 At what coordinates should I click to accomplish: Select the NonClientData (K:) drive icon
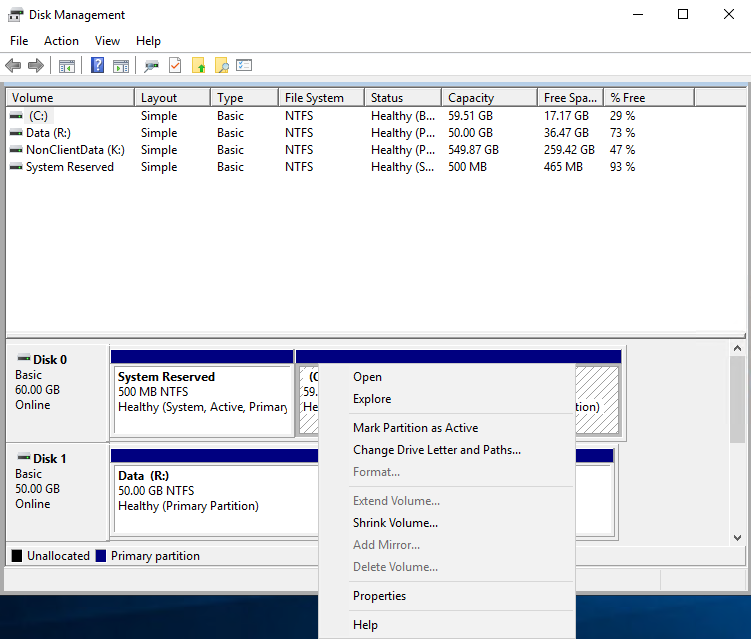coord(16,150)
